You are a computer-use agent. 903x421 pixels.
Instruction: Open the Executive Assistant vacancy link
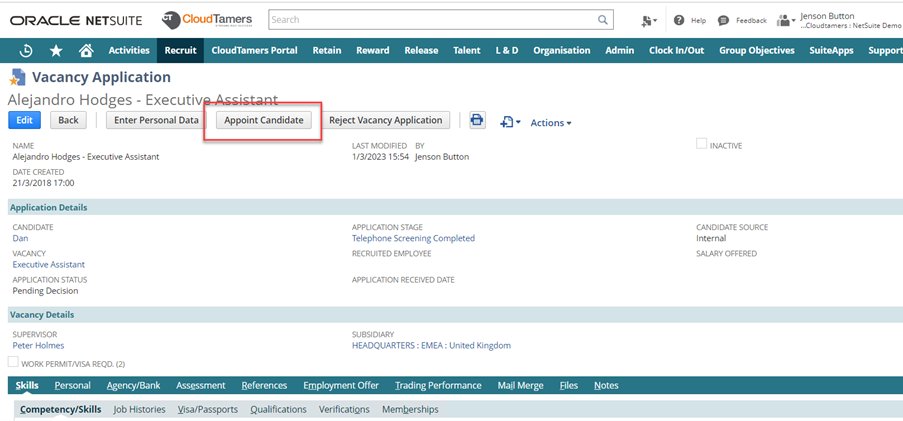[48, 265]
